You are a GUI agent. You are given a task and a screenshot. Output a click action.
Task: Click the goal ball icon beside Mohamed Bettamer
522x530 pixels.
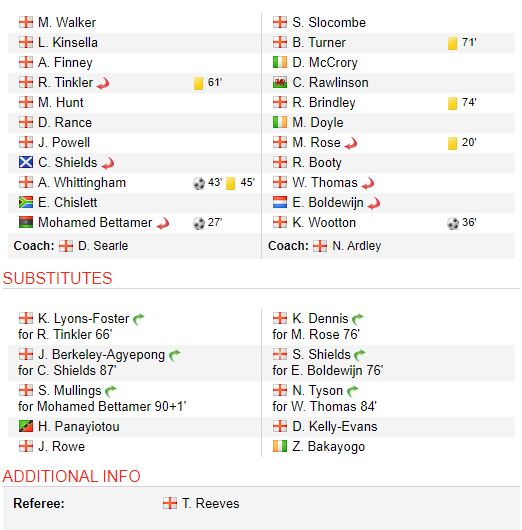199,223
